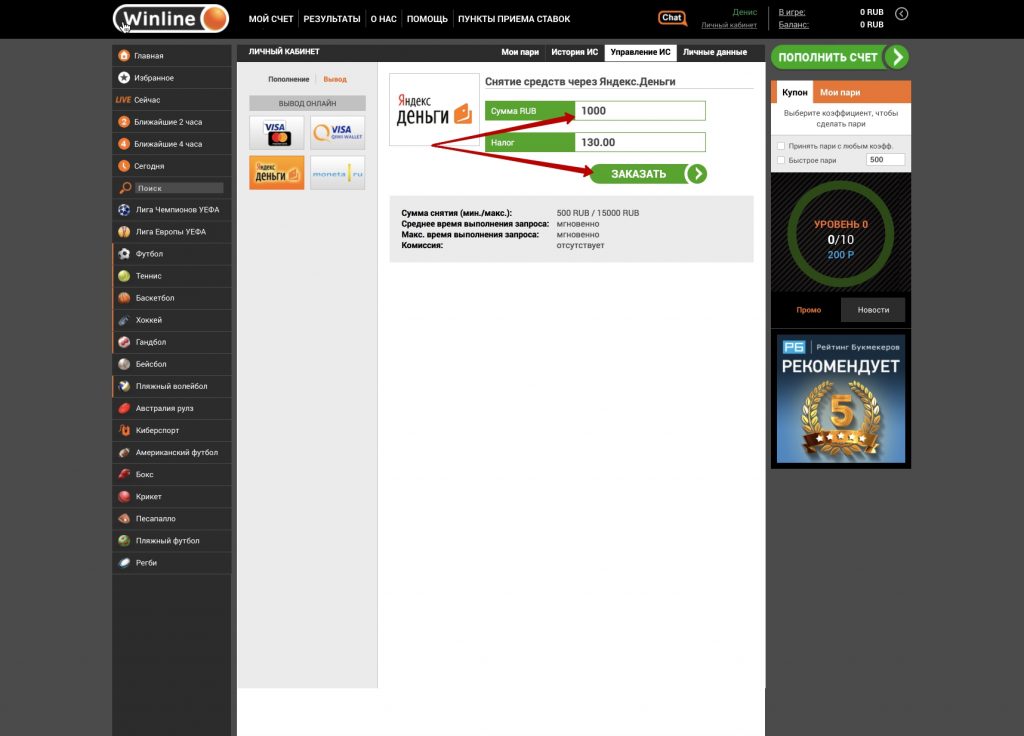1024x736 pixels.
Task: Choose Яндекс Деньги withdrawal option
Action: coord(276,172)
